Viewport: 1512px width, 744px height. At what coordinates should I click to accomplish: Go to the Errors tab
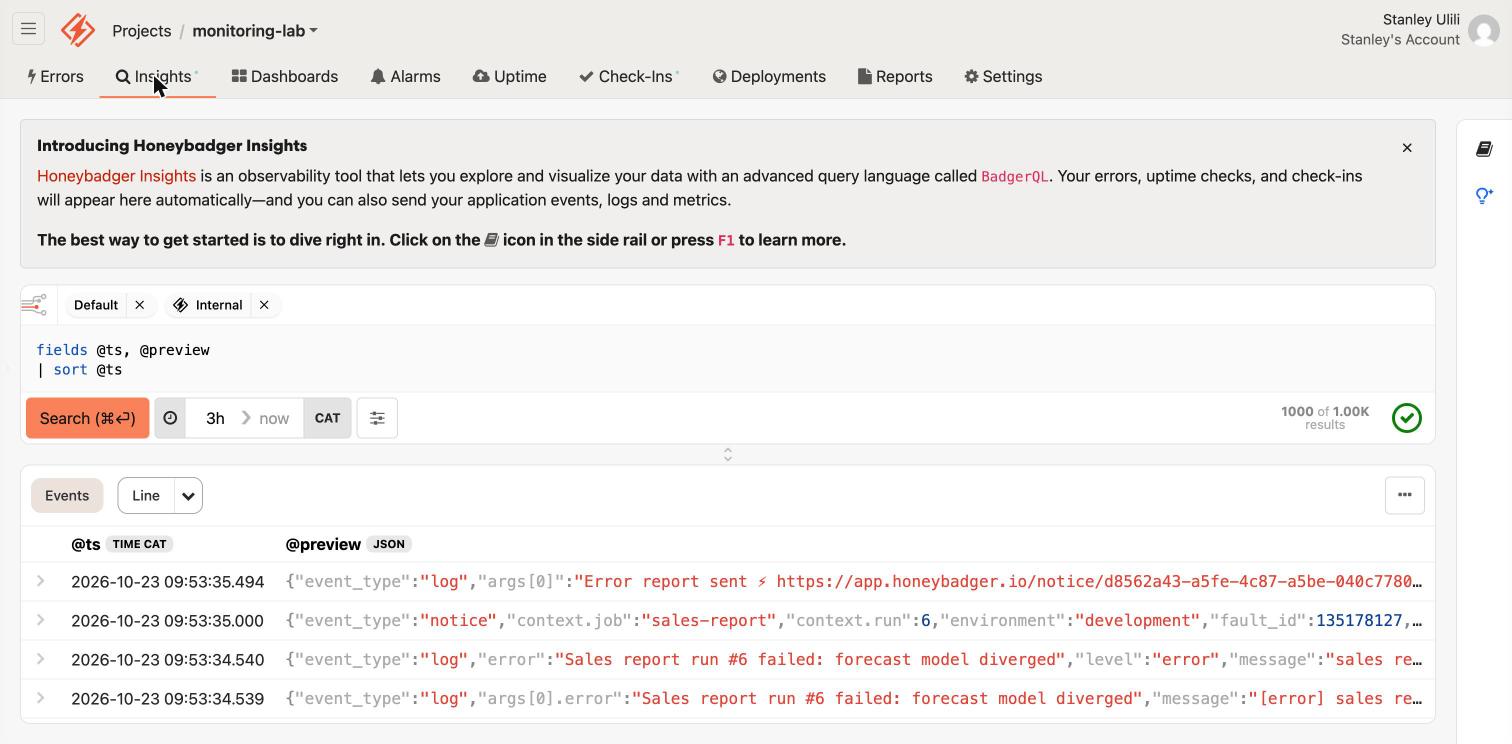click(x=55, y=77)
